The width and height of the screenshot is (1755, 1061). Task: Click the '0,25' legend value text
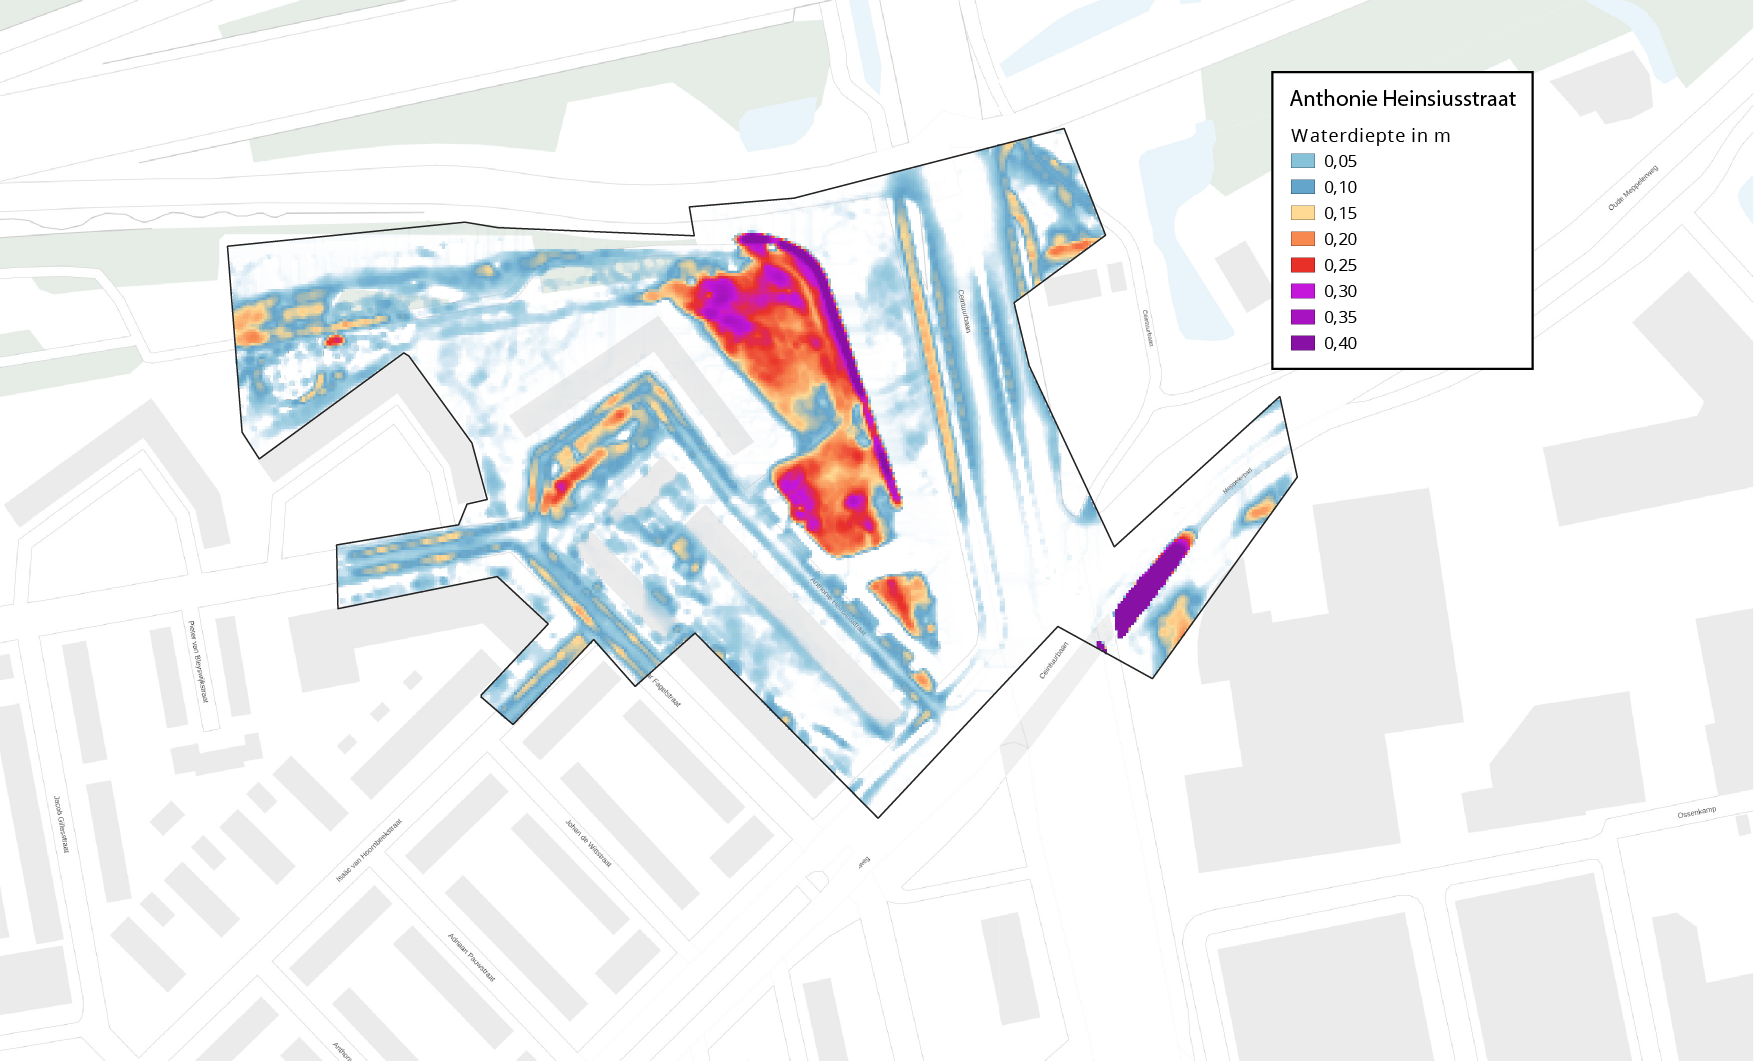1340,265
